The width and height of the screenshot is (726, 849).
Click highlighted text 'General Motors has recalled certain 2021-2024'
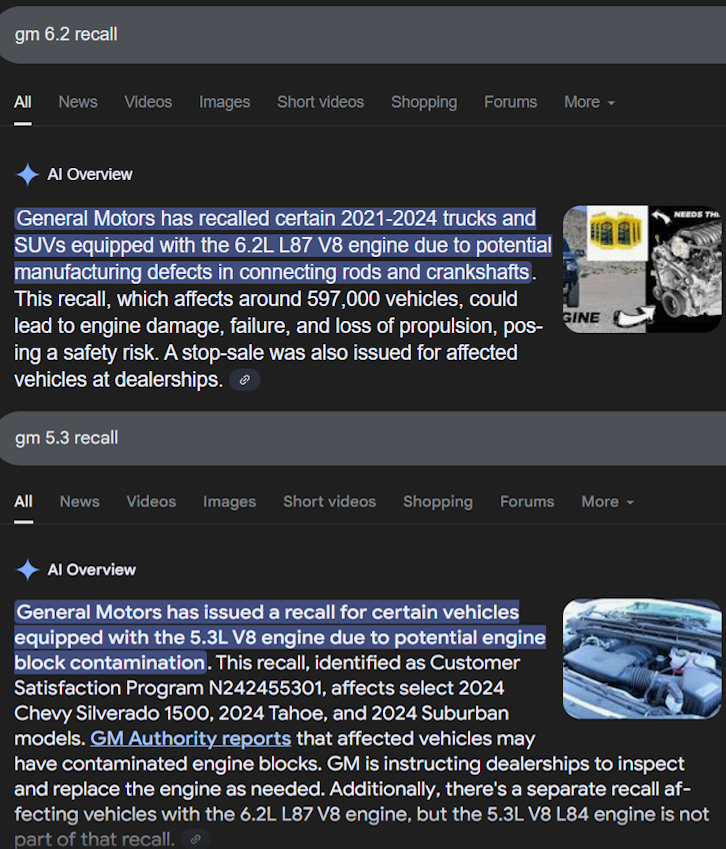226,218
